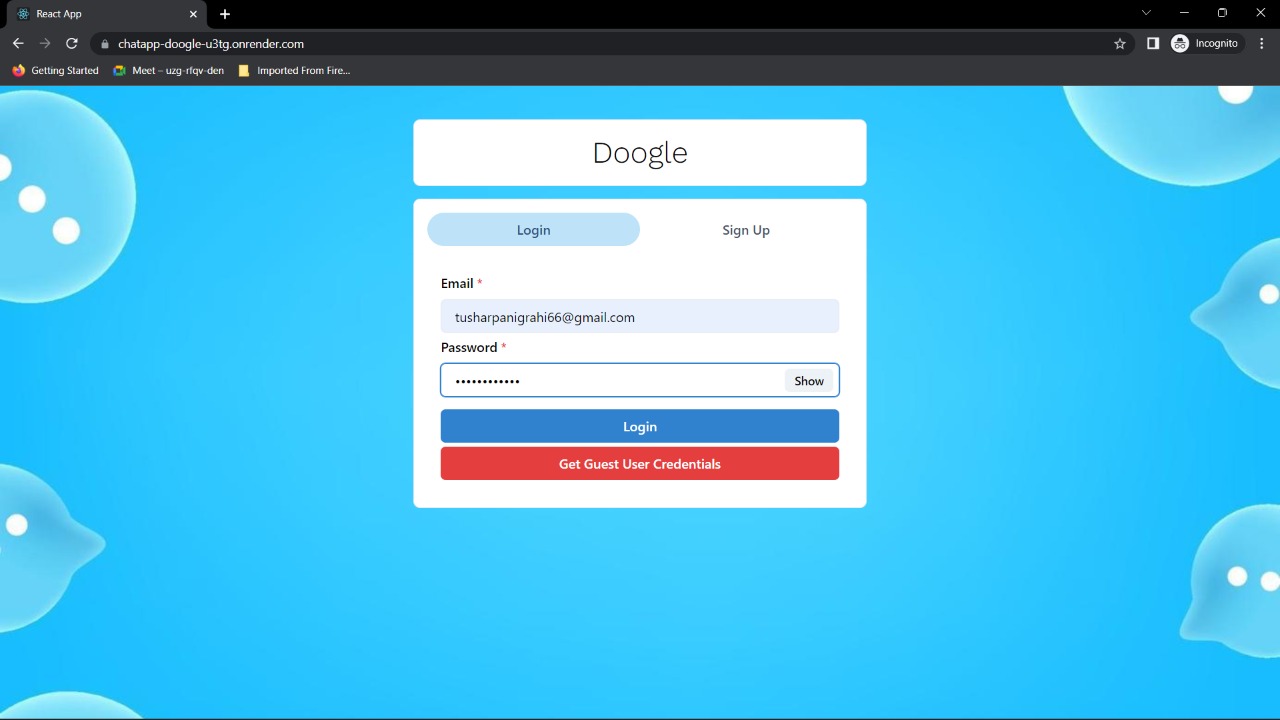Toggle the browser side panel icon
The image size is (1280, 720).
(x=1153, y=44)
